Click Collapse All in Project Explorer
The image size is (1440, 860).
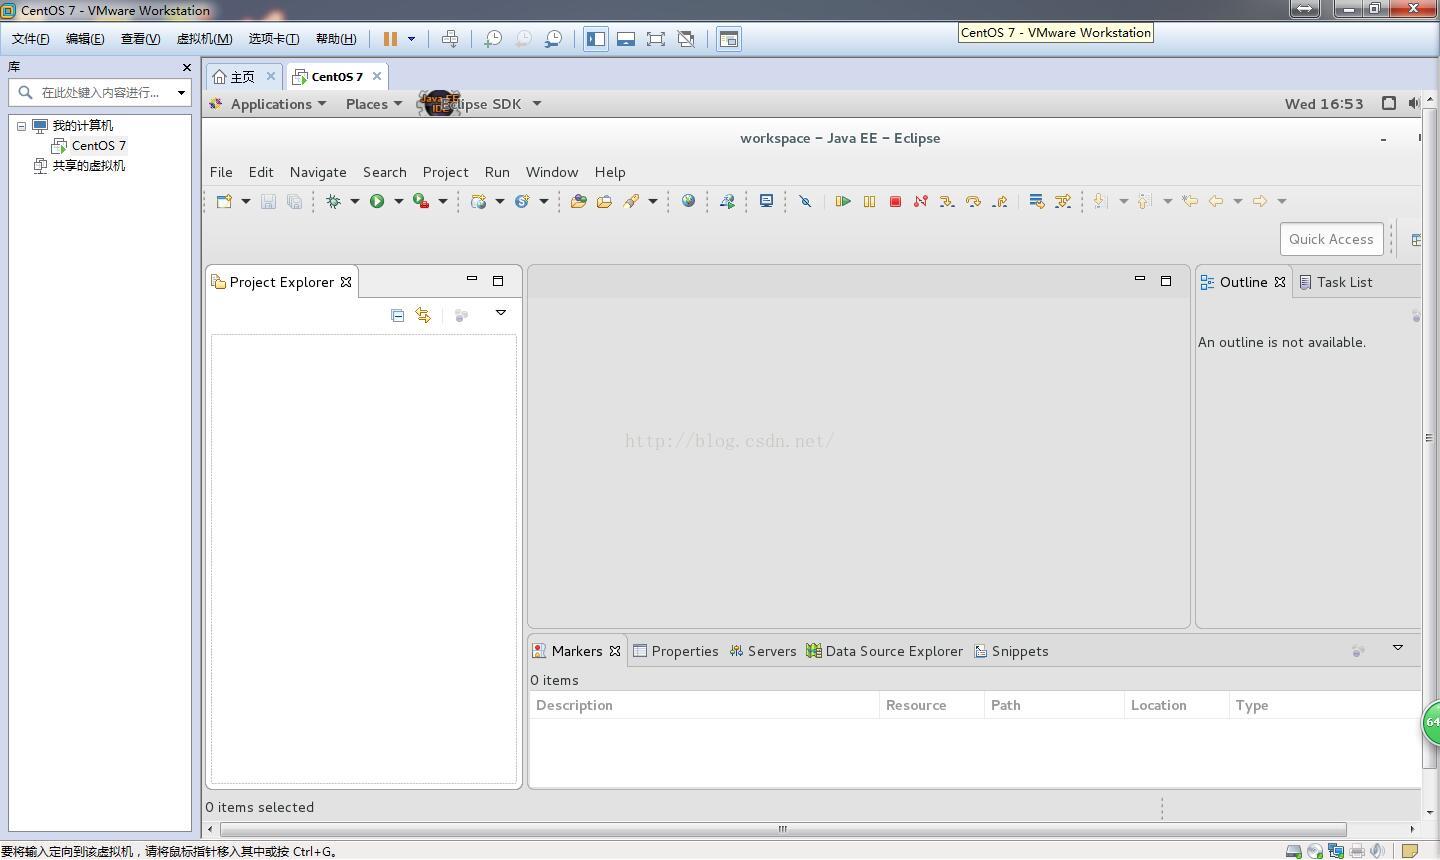(x=397, y=315)
